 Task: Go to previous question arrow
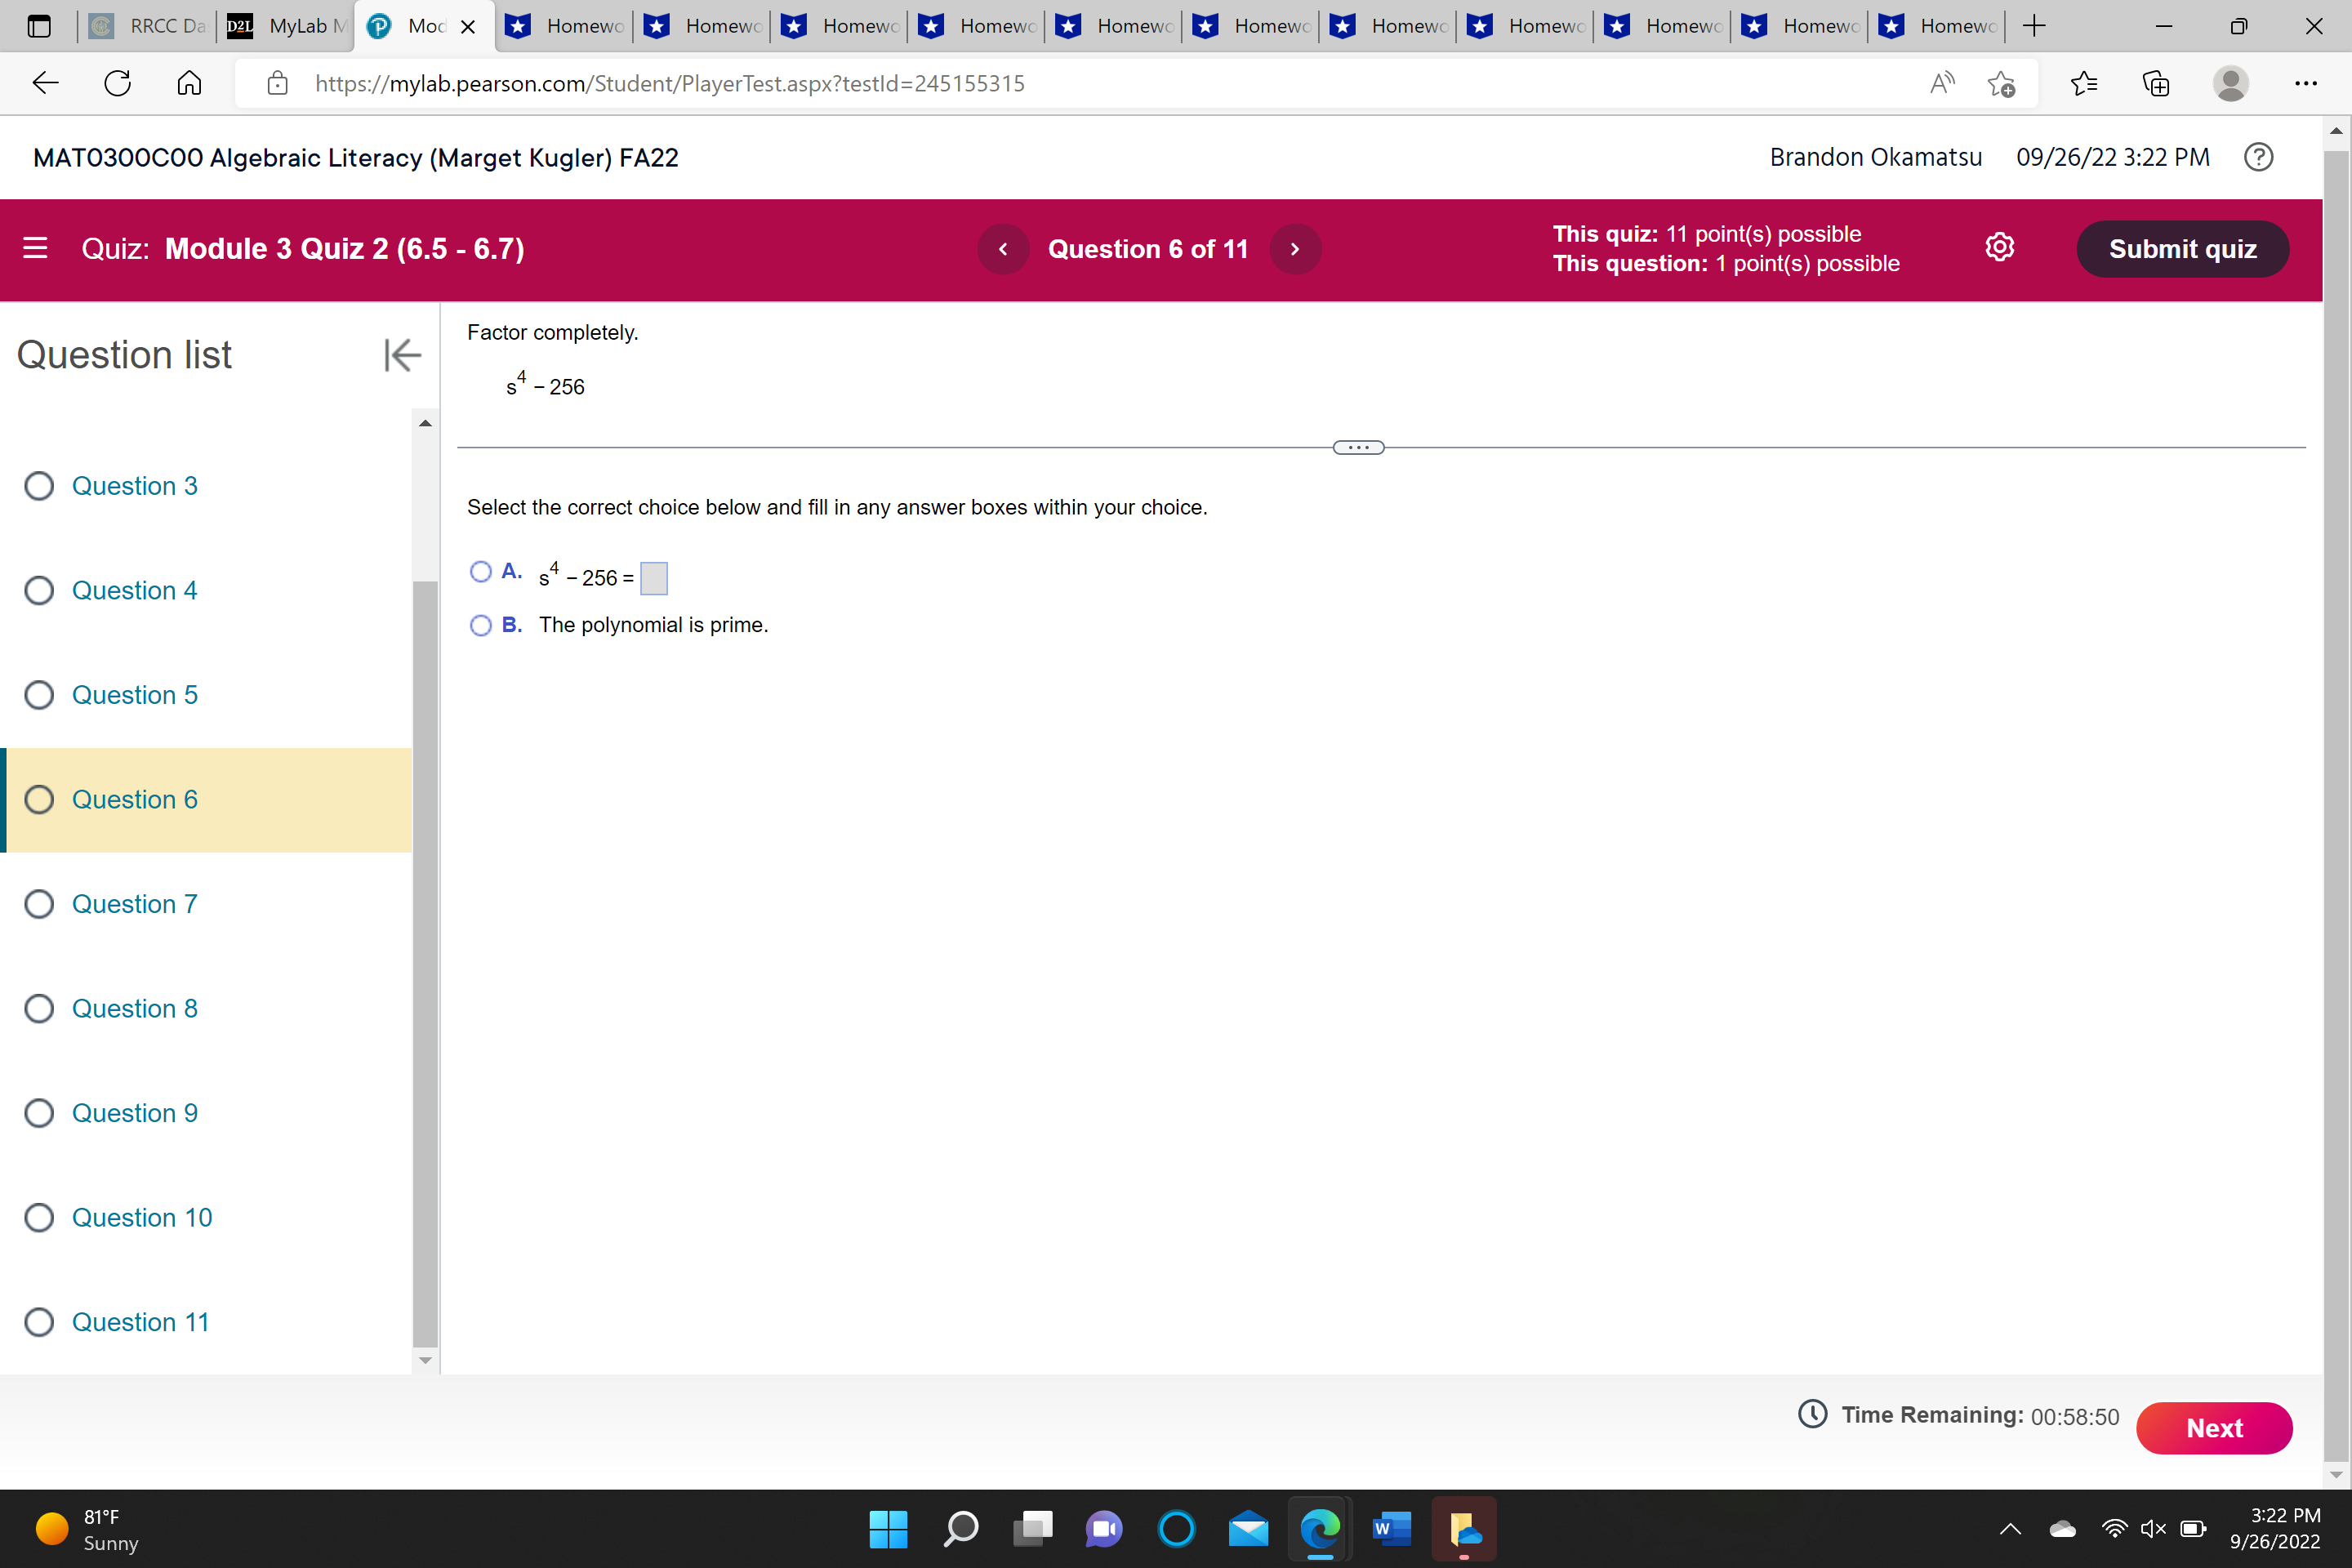[x=1003, y=249]
